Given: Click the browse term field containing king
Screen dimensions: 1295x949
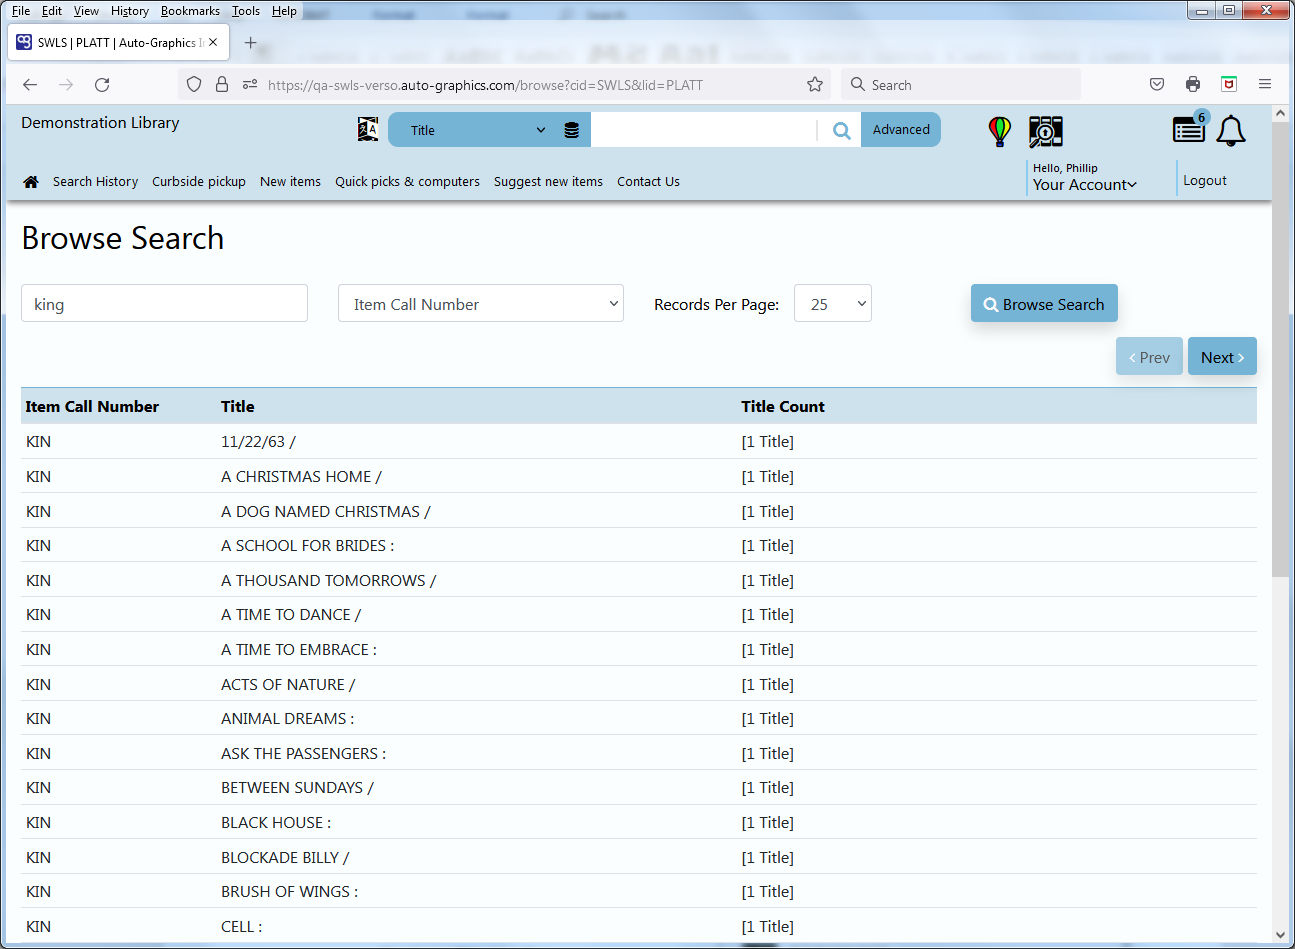Looking at the screenshot, I should [x=164, y=304].
